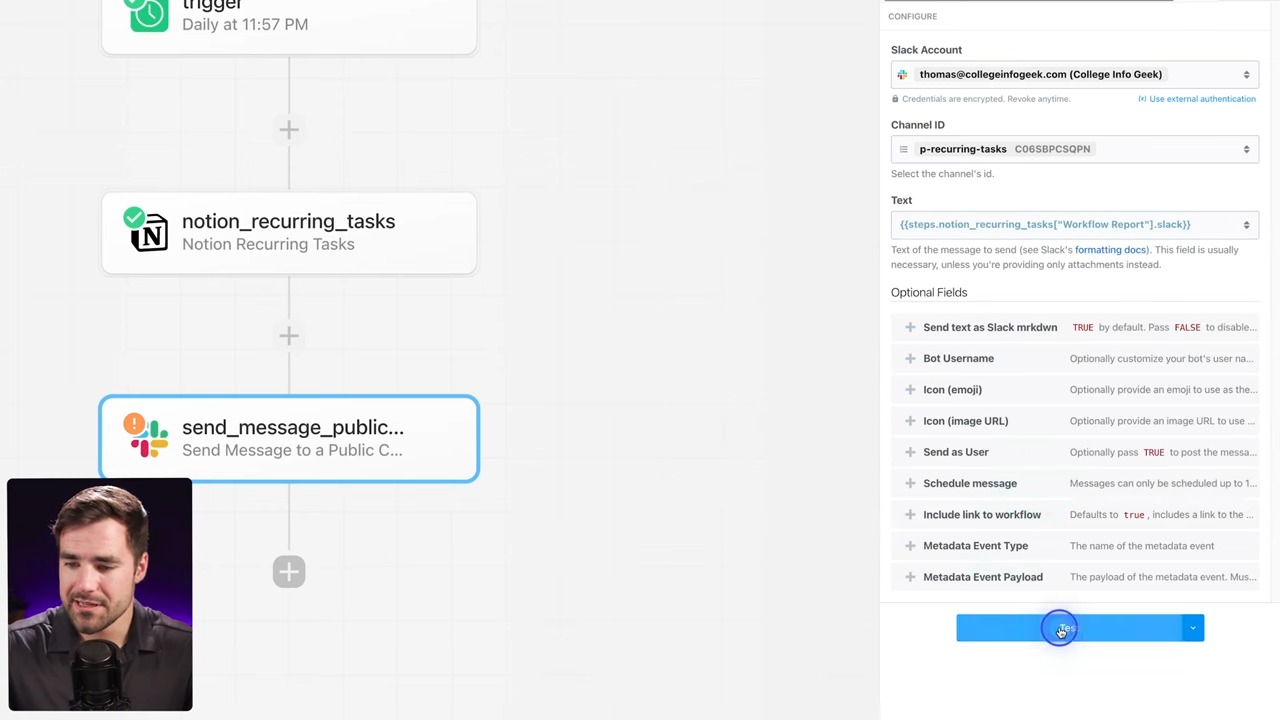Select the Metadata Event Type field

click(975, 546)
